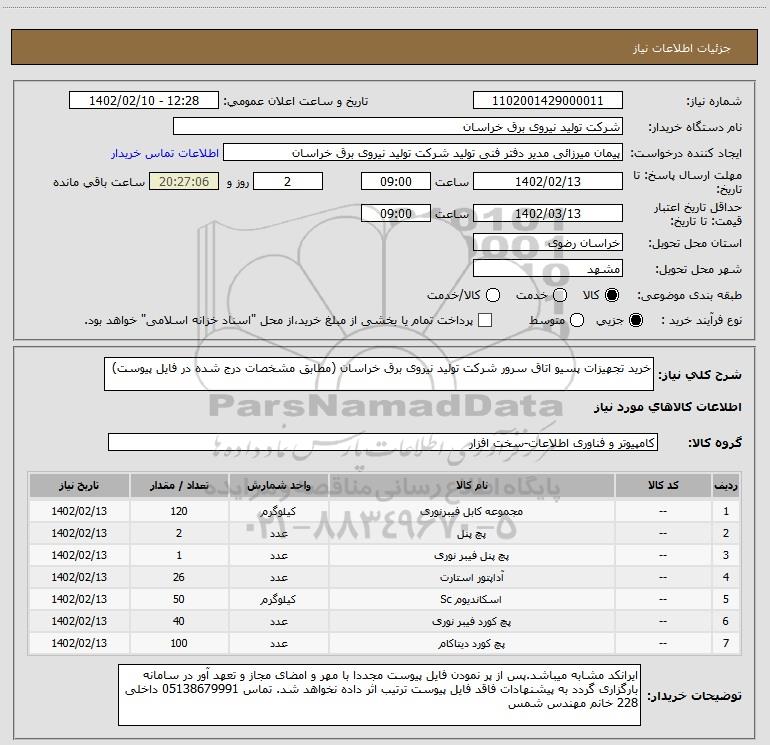Viewport: 770px width, 745px height.
Task: Click the شرح کلی نیاز description box
Action: [x=379, y=374]
